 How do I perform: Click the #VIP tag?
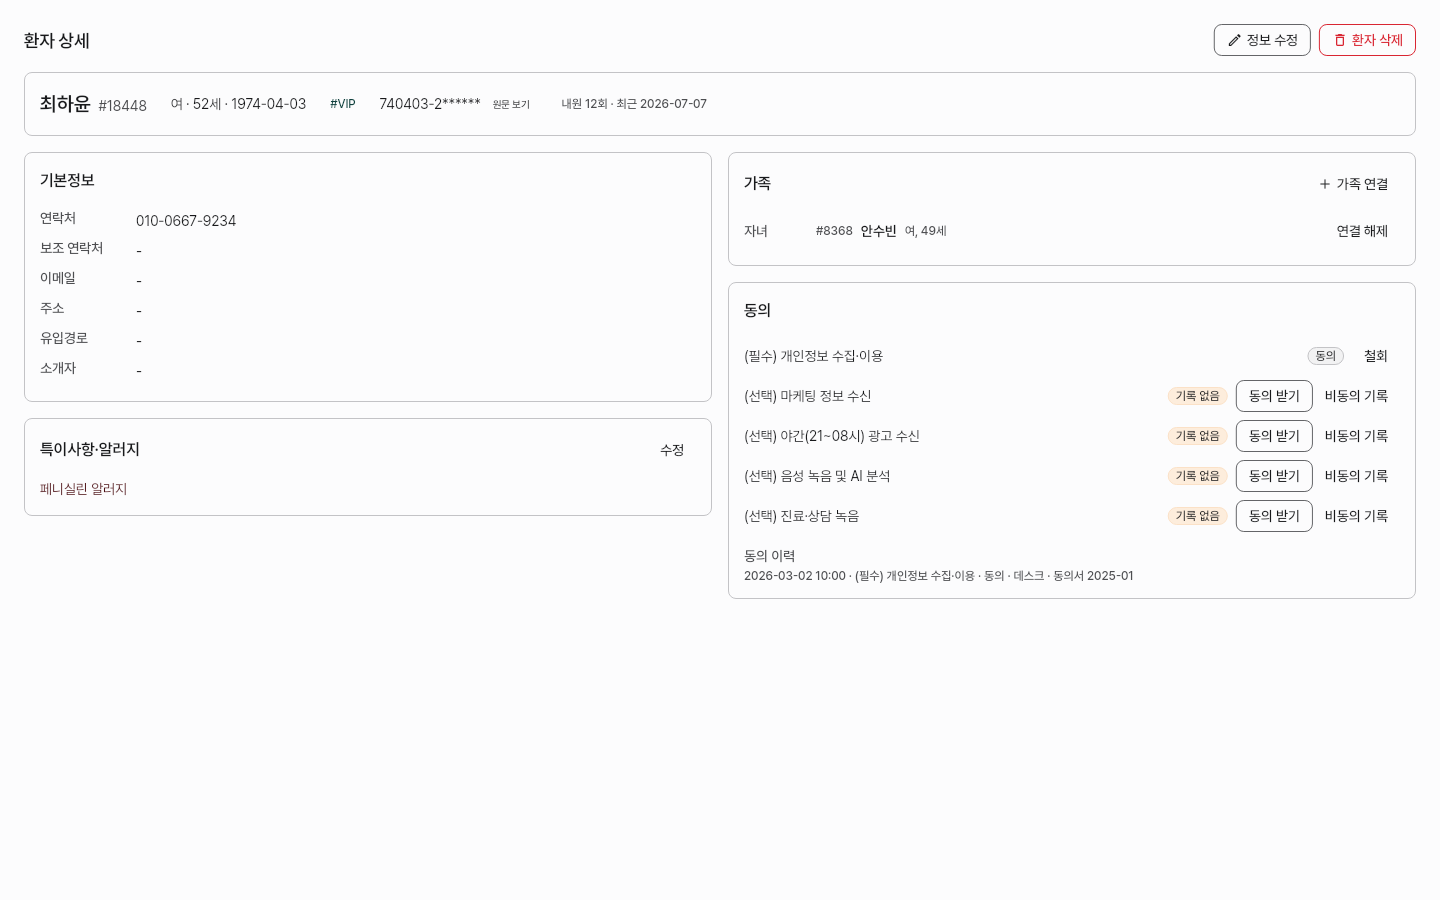[343, 104]
